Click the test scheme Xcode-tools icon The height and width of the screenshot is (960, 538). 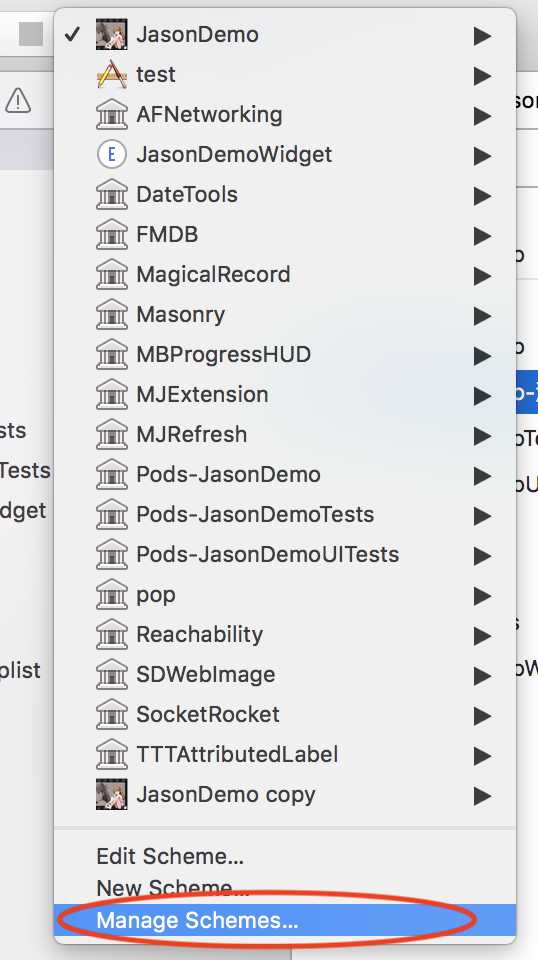tap(111, 74)
